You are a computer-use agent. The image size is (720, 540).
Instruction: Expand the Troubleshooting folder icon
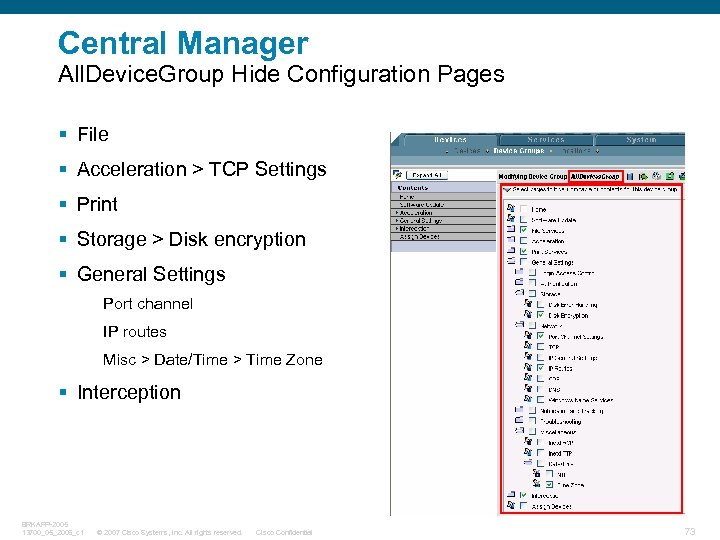[x=519, y=420]
